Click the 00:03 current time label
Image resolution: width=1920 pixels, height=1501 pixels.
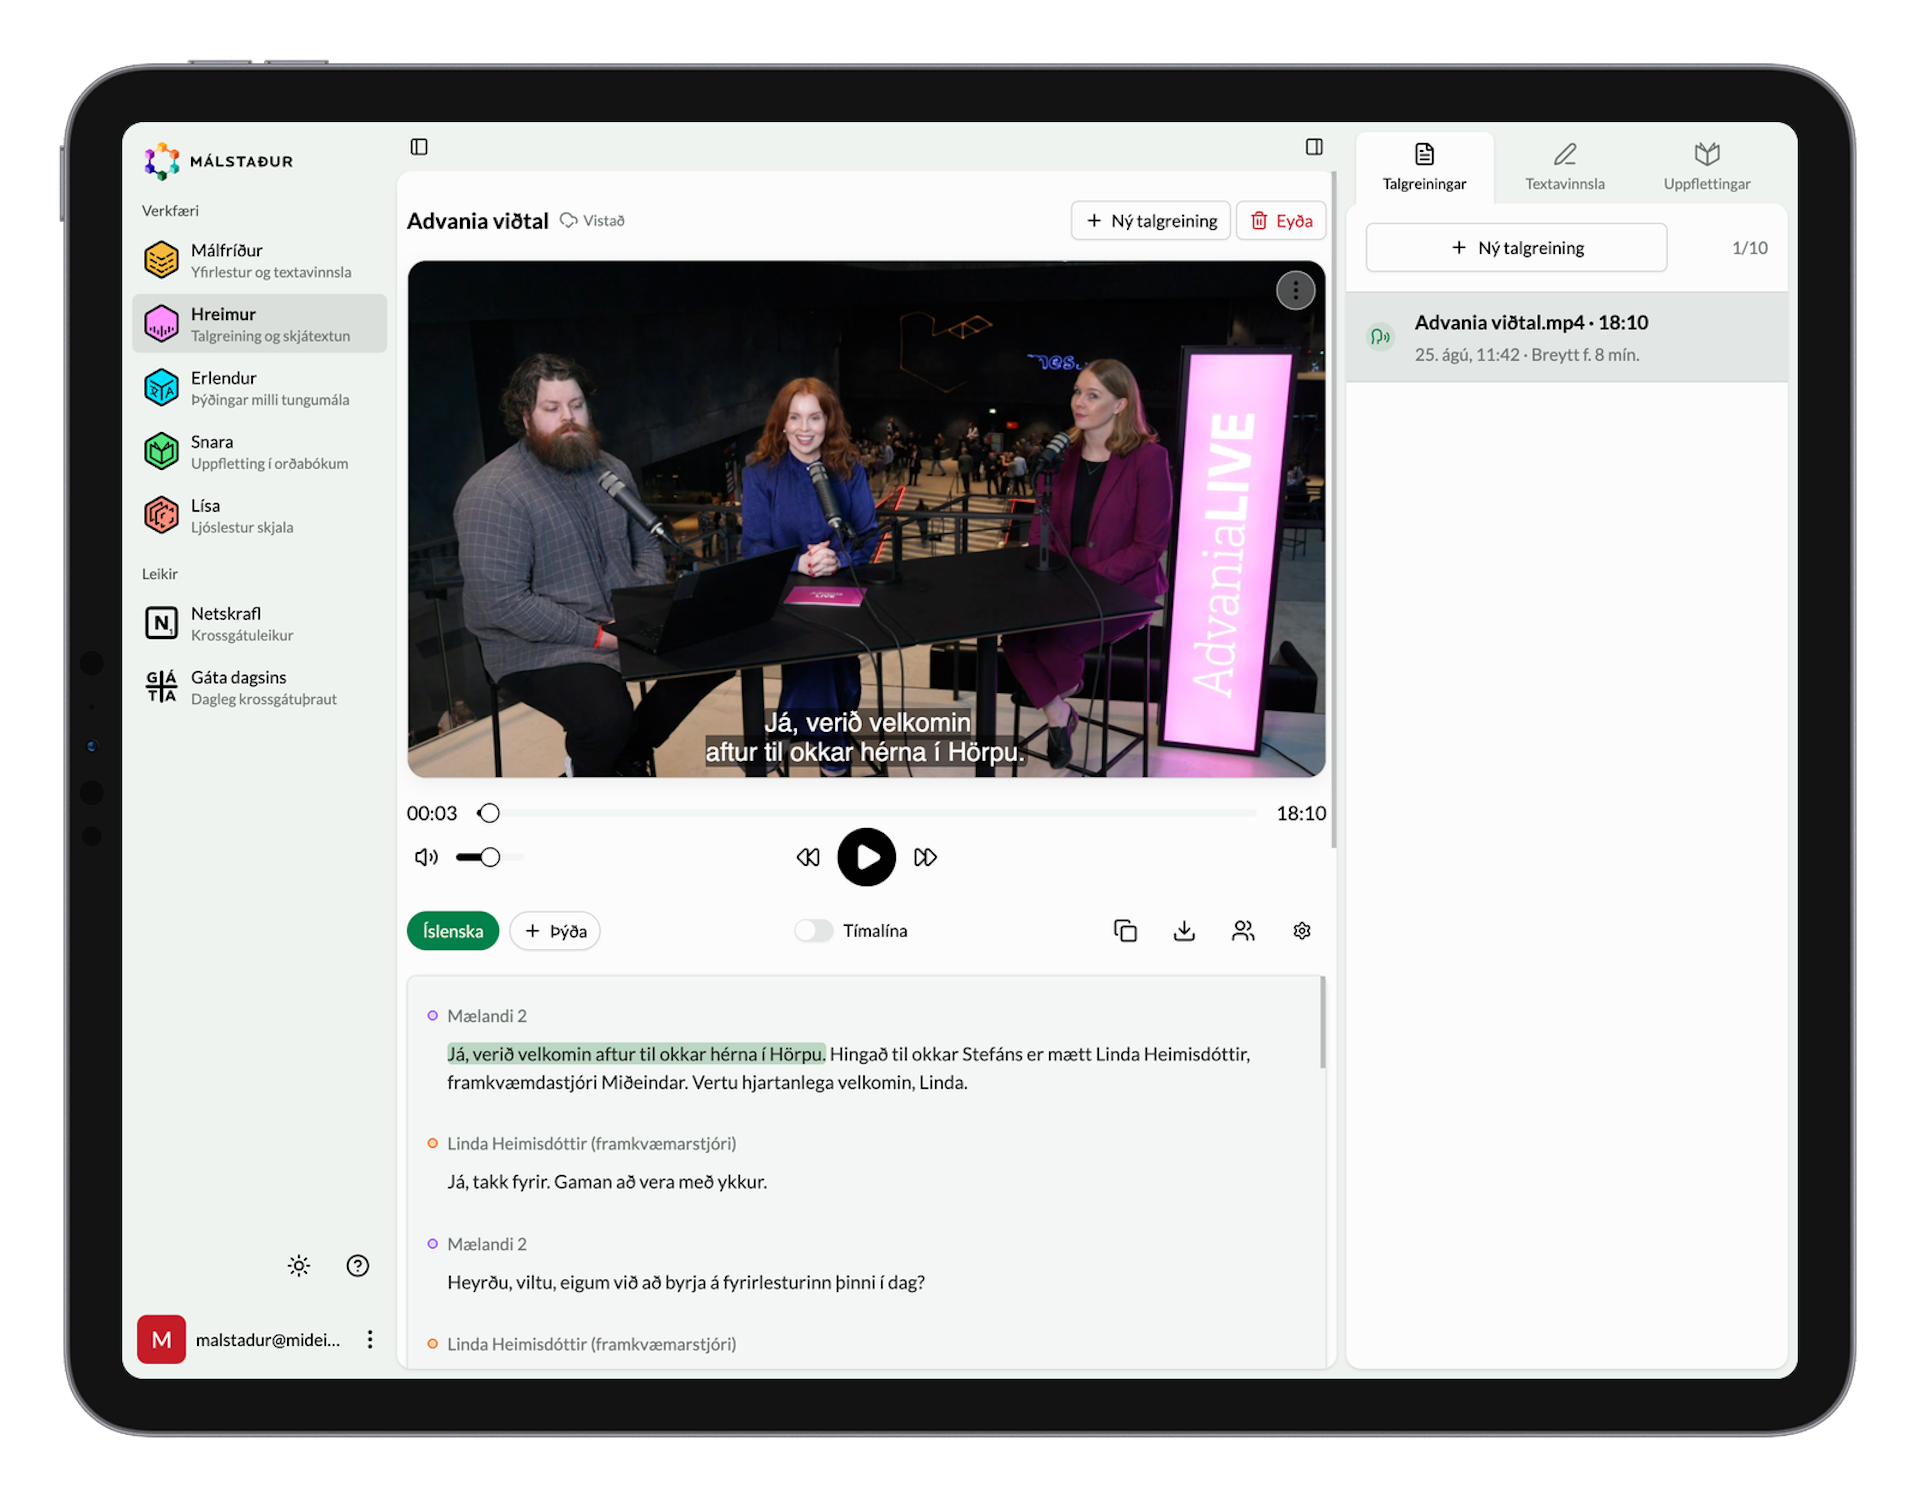click(x=432, y=813)
